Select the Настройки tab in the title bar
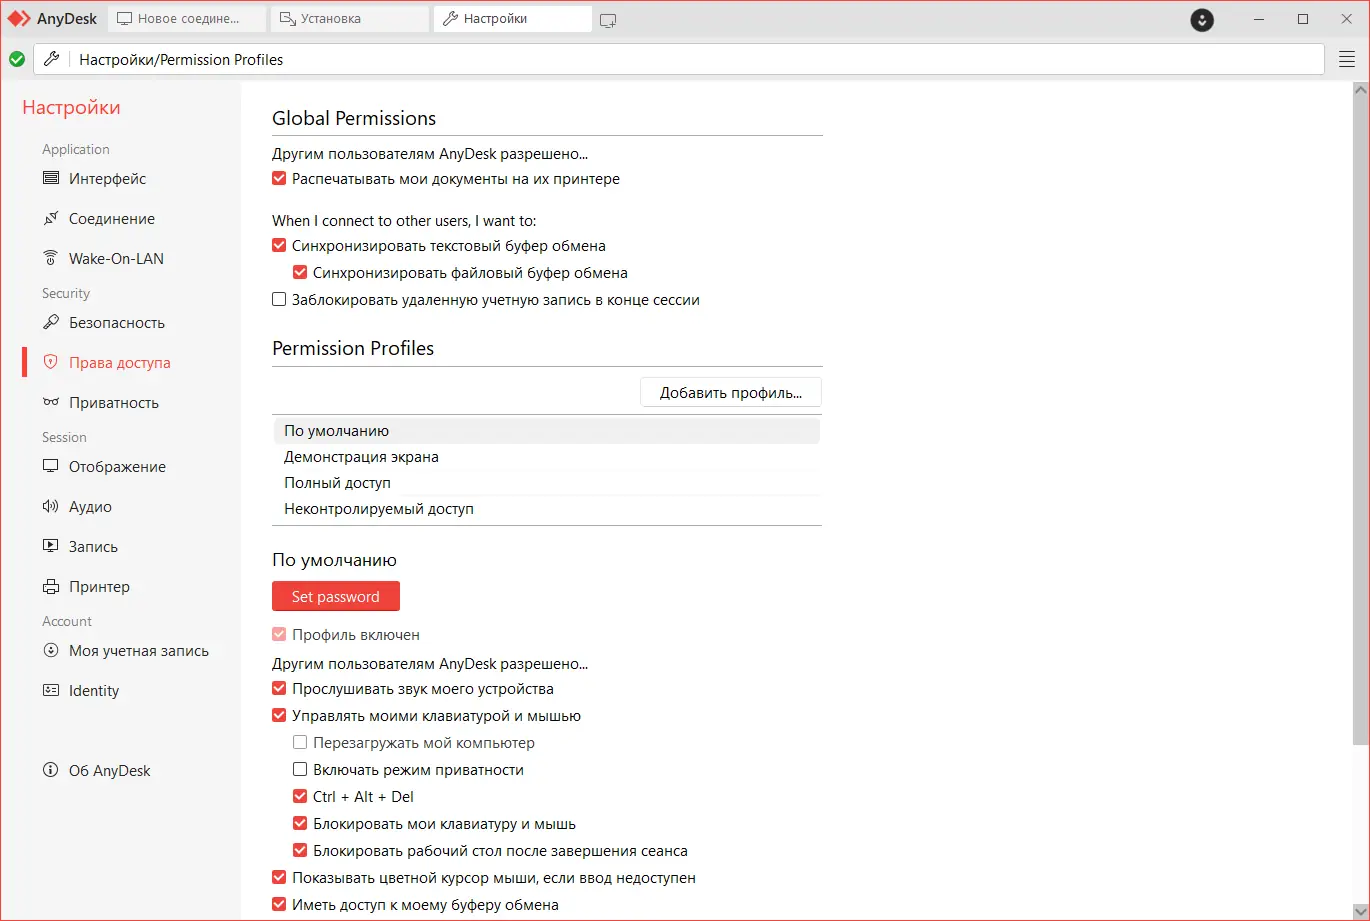Screen dimensions: 1370x921 tap(513, 19)
